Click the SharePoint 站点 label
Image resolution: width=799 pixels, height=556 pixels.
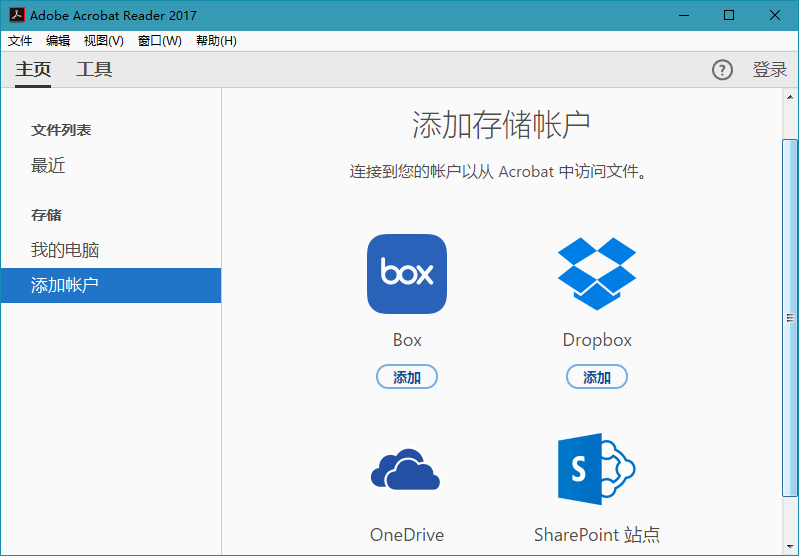tap(597, 535)
